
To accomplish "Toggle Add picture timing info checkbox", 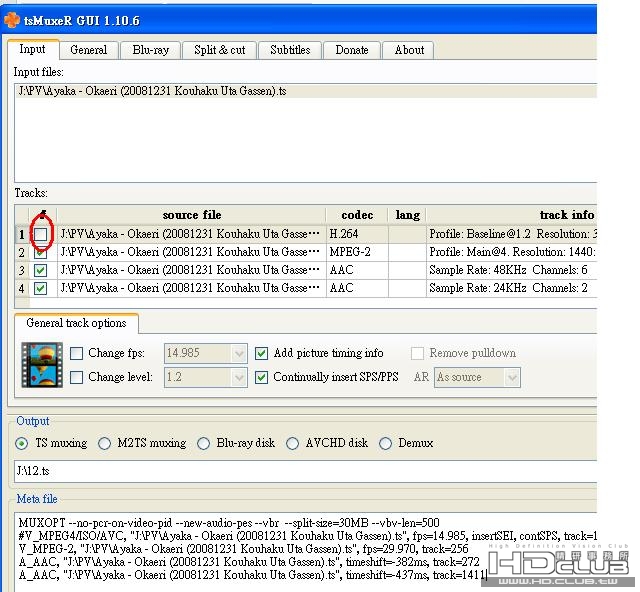I will point(261,353).
